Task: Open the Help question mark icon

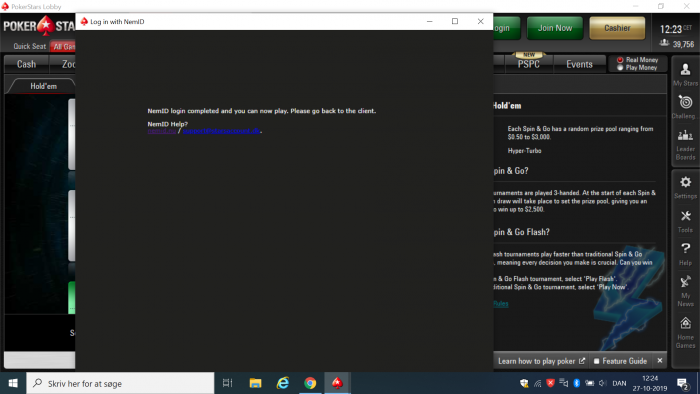Action: click(x=685, y=254)
